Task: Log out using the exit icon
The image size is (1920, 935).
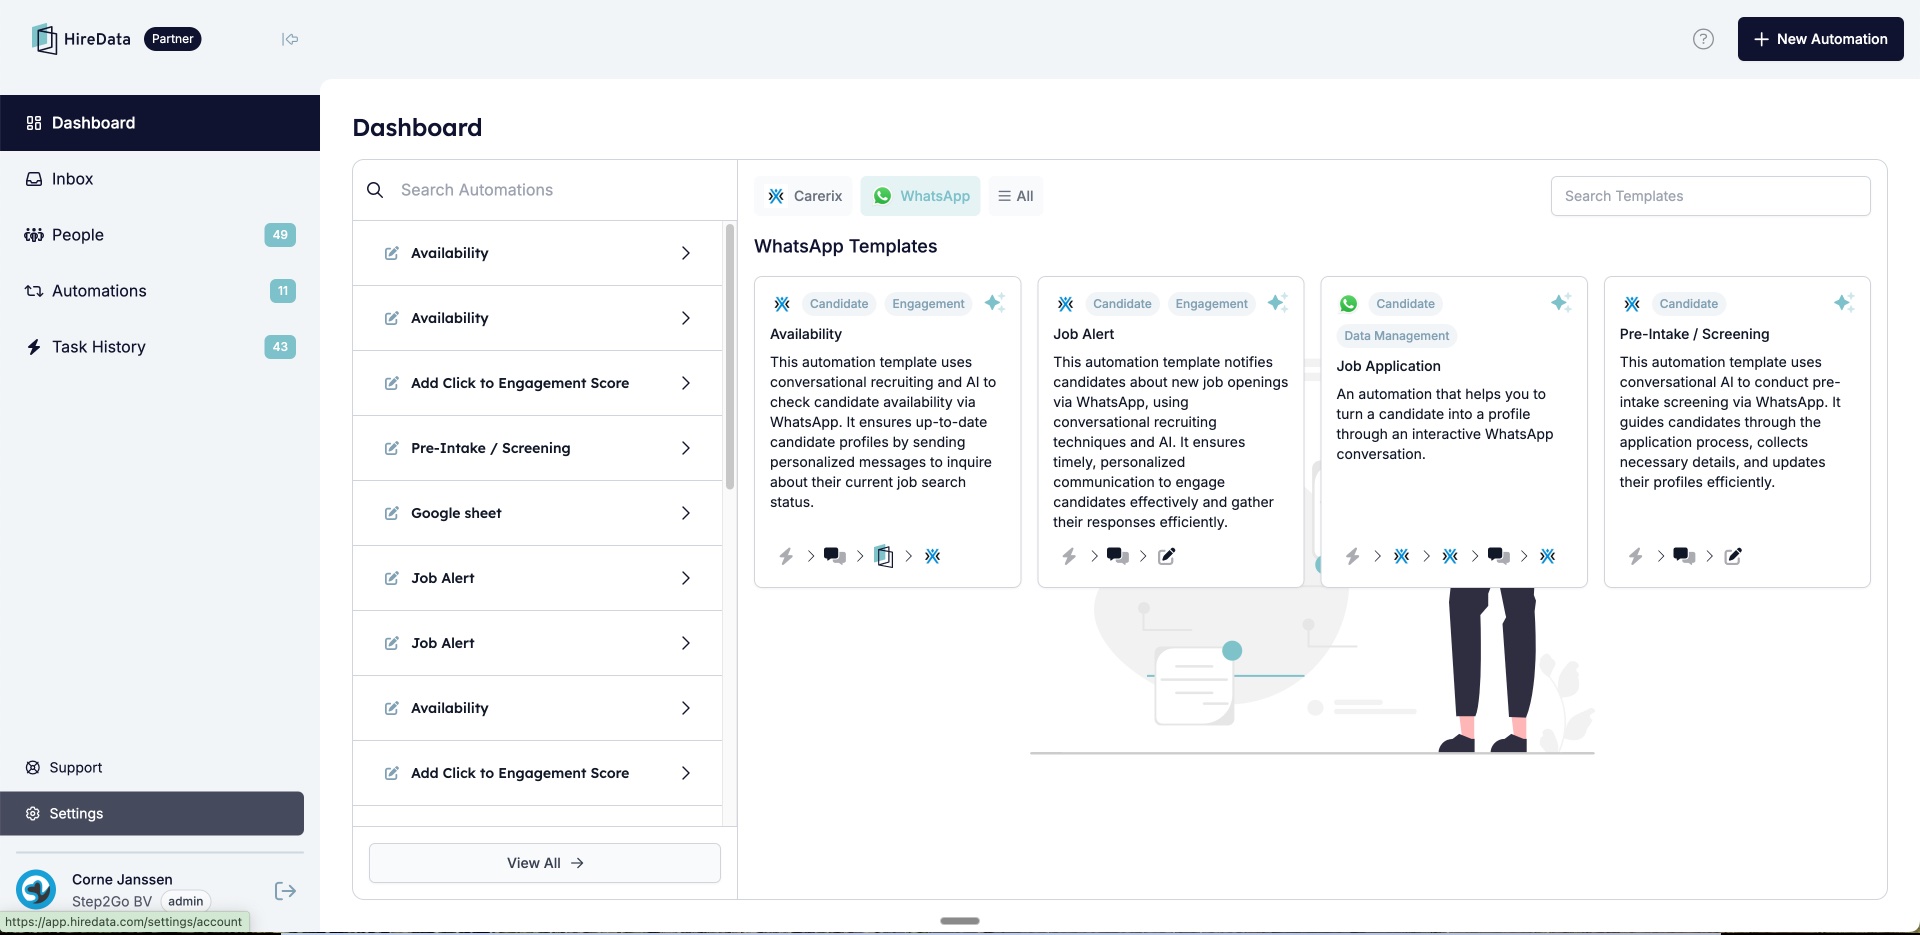Action: [285, 891]
